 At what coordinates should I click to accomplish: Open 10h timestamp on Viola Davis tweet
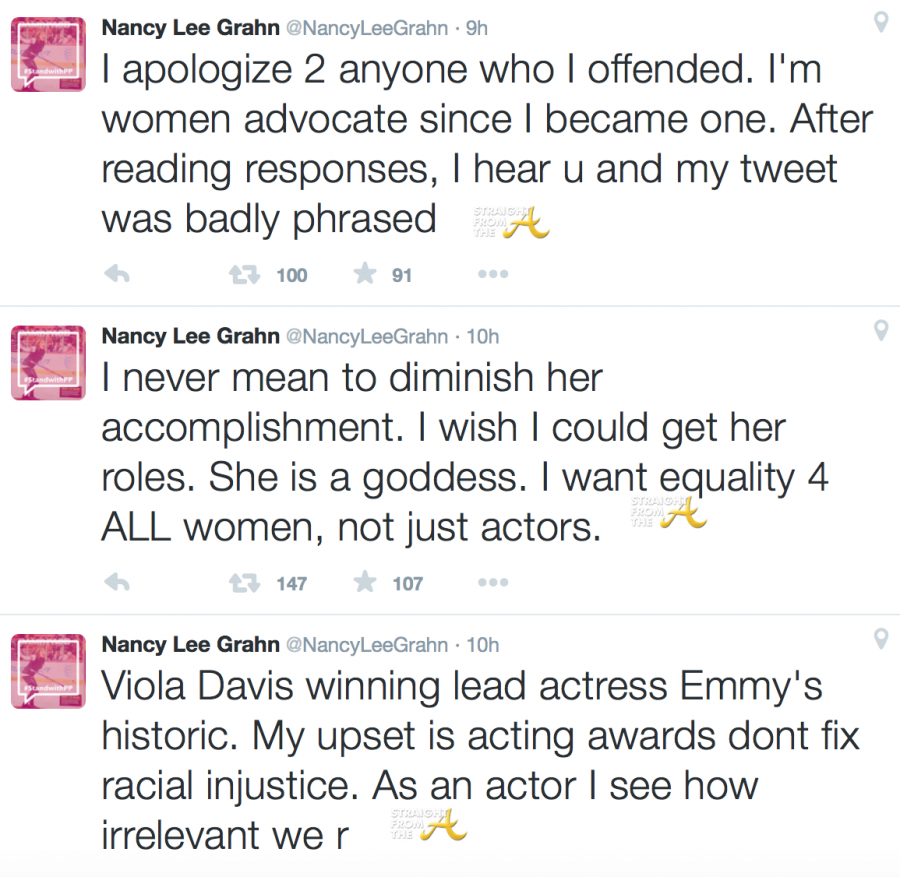[482, 644]
